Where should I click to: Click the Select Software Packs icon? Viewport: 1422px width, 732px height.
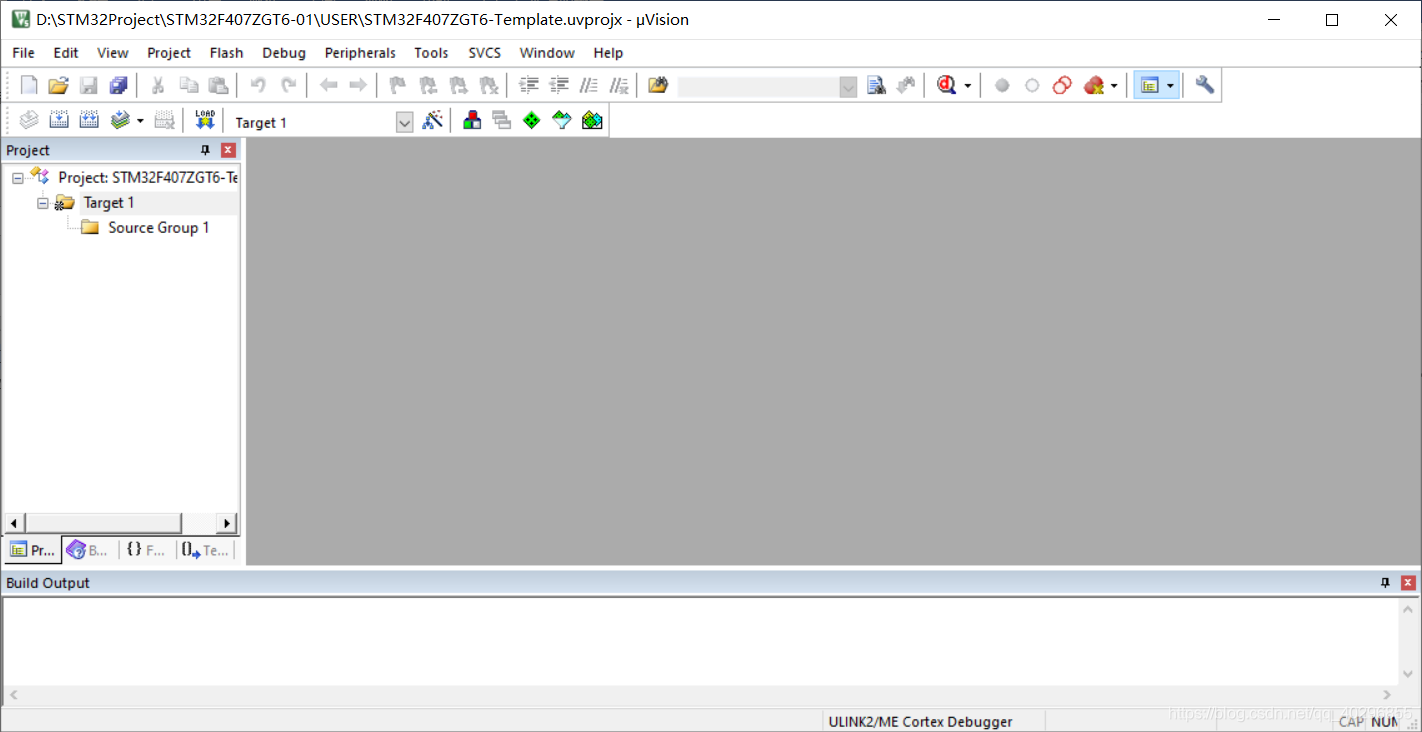[x=562, y=121]
